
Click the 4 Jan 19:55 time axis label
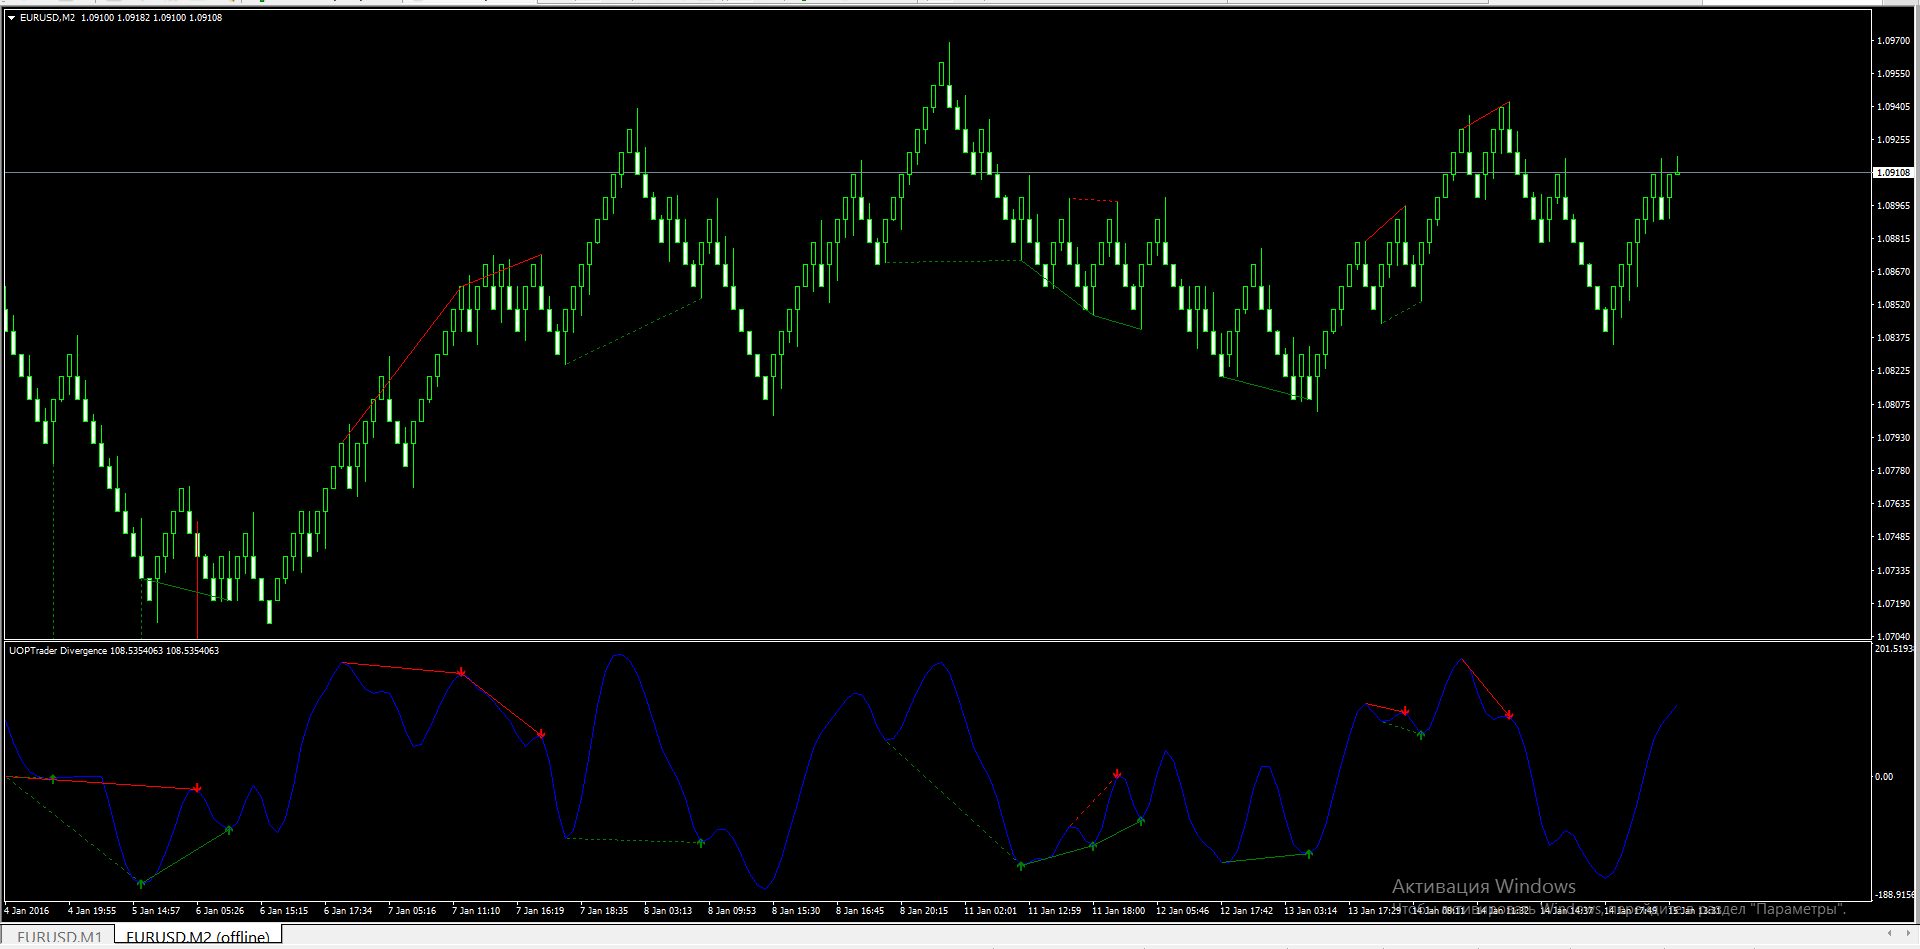tap(92, 911)
